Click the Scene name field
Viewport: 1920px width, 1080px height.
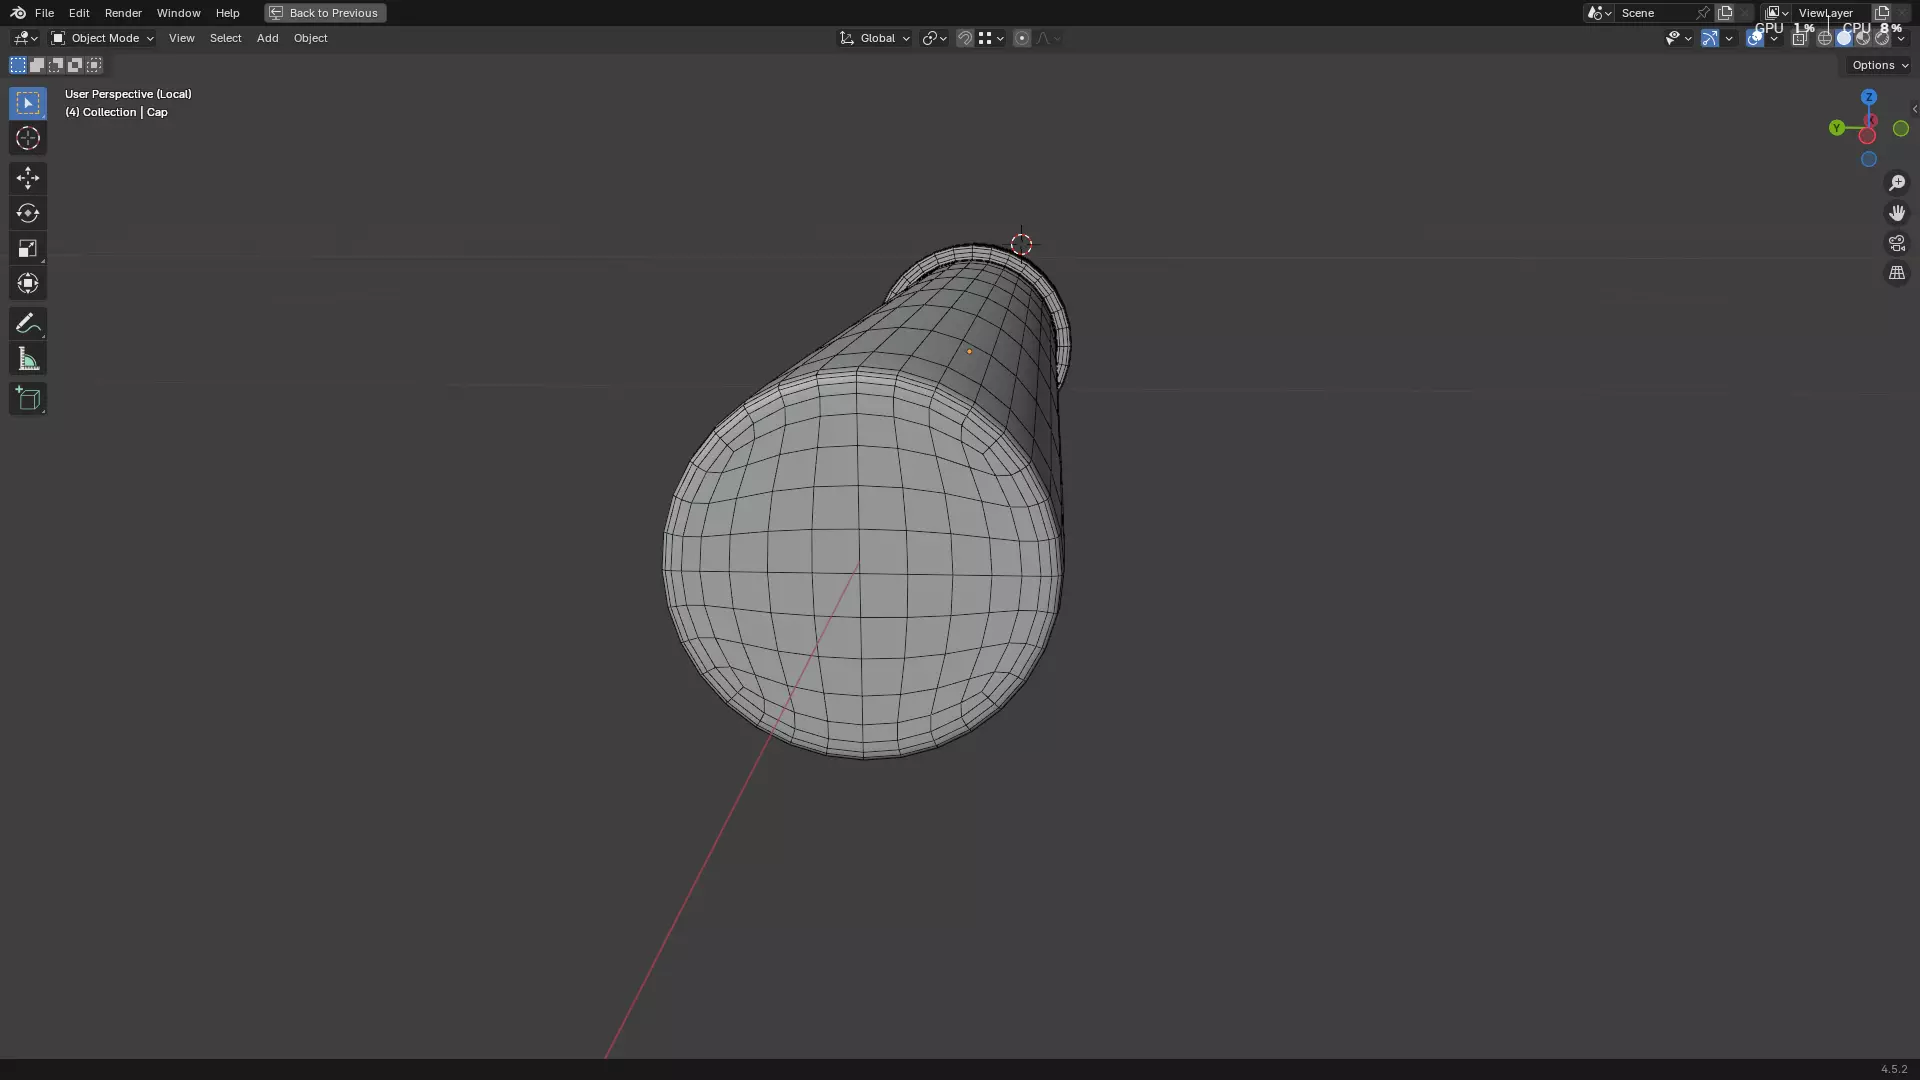tap(1655, 13)
